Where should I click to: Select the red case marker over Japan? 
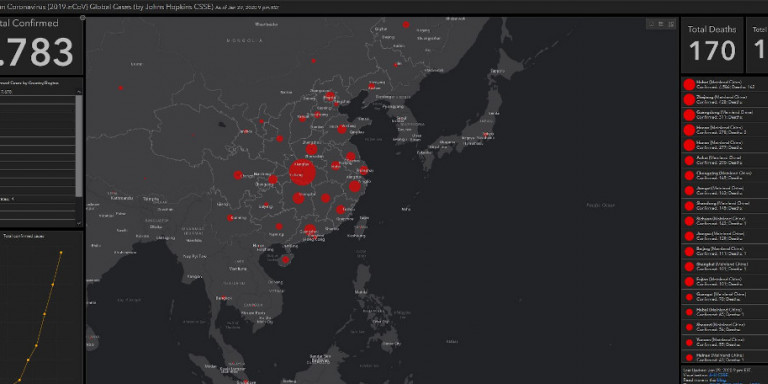(x=485, y=134)
